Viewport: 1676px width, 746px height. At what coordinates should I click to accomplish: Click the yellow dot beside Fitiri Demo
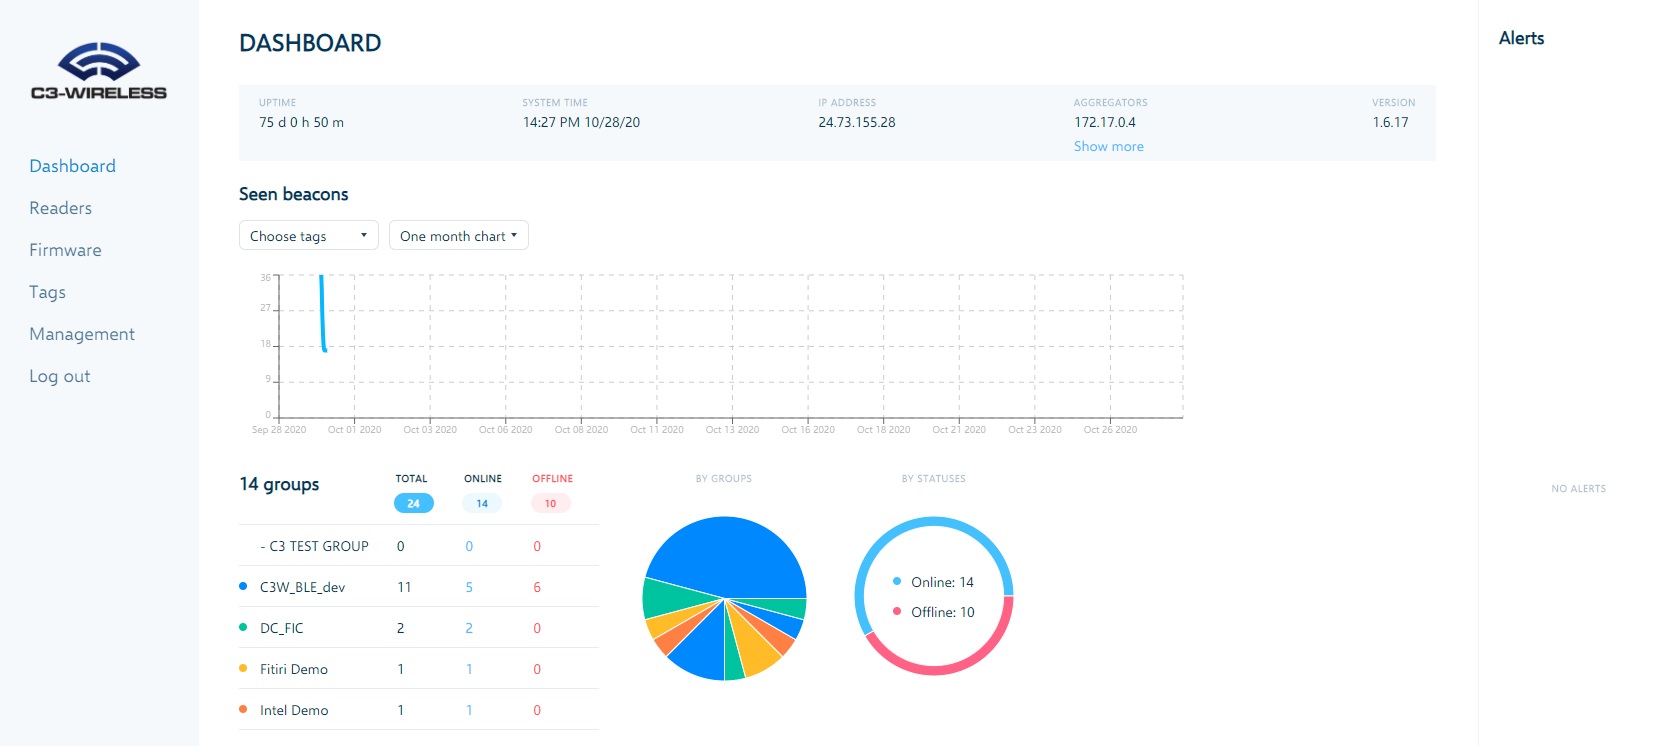pyautogui.click(x=243, y=668)
